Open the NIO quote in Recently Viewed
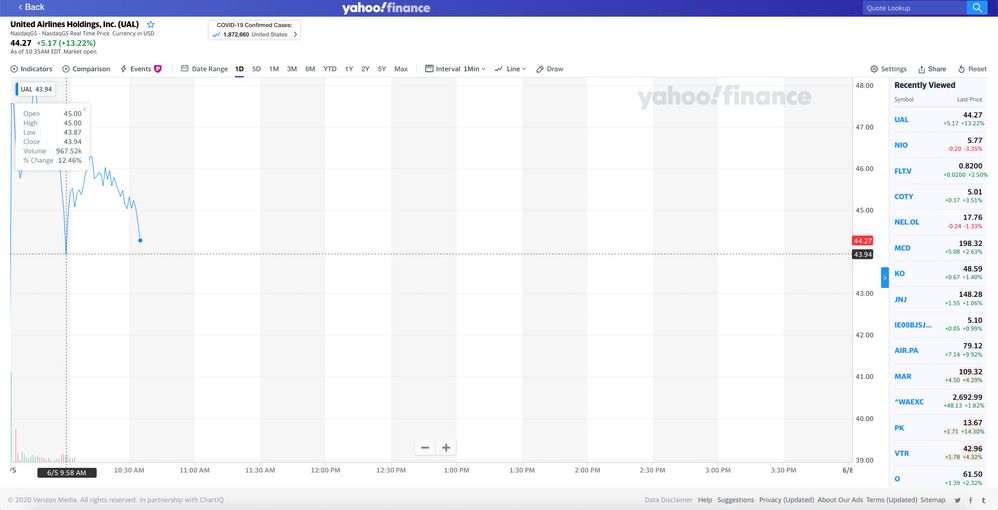 tap(902, 145)
